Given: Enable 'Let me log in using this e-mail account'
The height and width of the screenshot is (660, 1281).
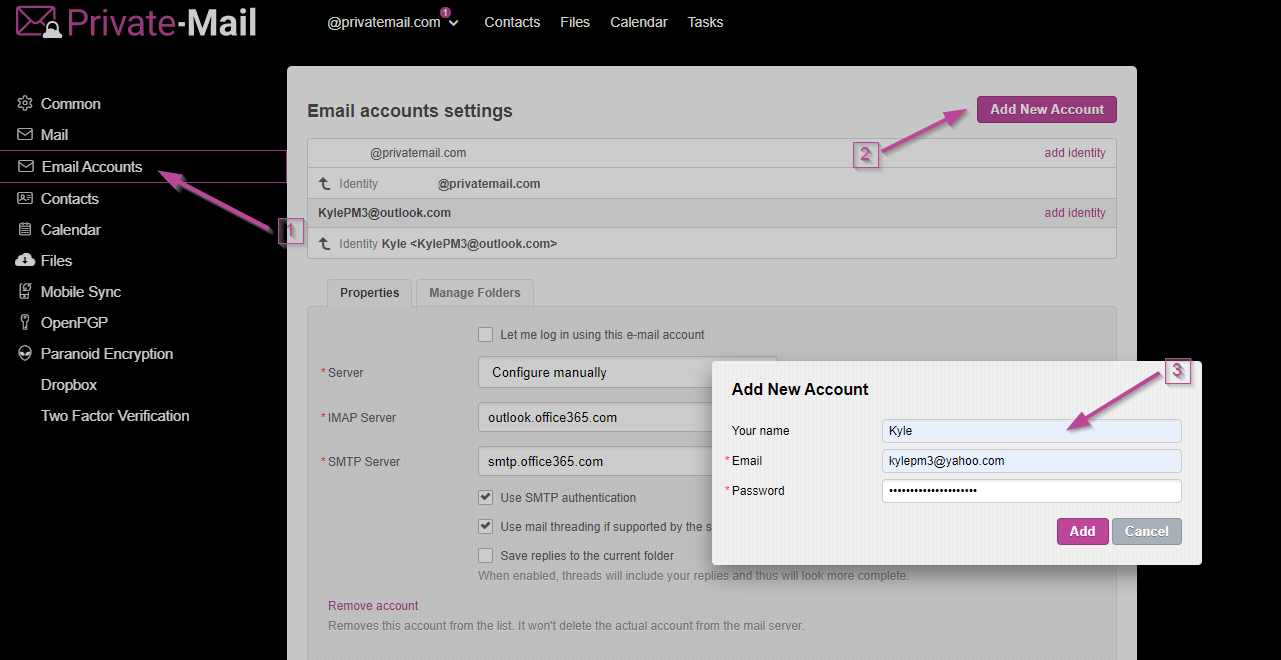Looking at the screenshot, I should (485, 335).
